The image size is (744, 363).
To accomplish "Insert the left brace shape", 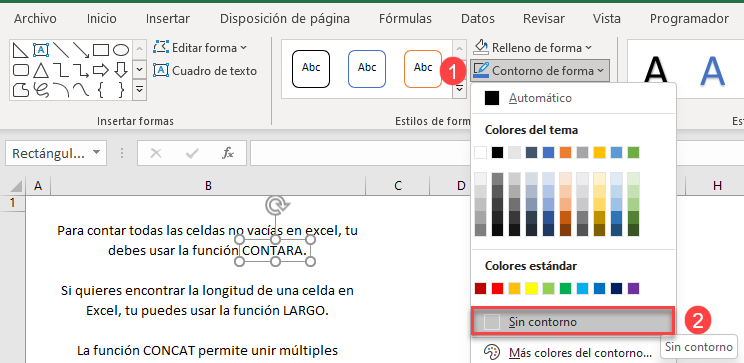I will [x=101, y=90].
